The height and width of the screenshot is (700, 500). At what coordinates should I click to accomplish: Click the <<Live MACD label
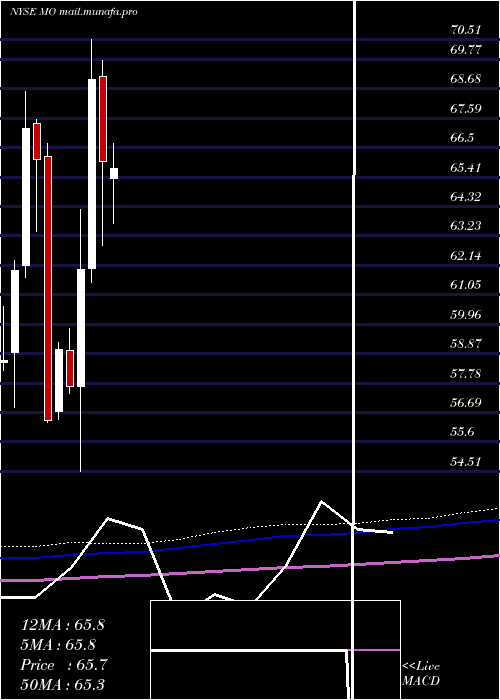click(x=421, y=673)
